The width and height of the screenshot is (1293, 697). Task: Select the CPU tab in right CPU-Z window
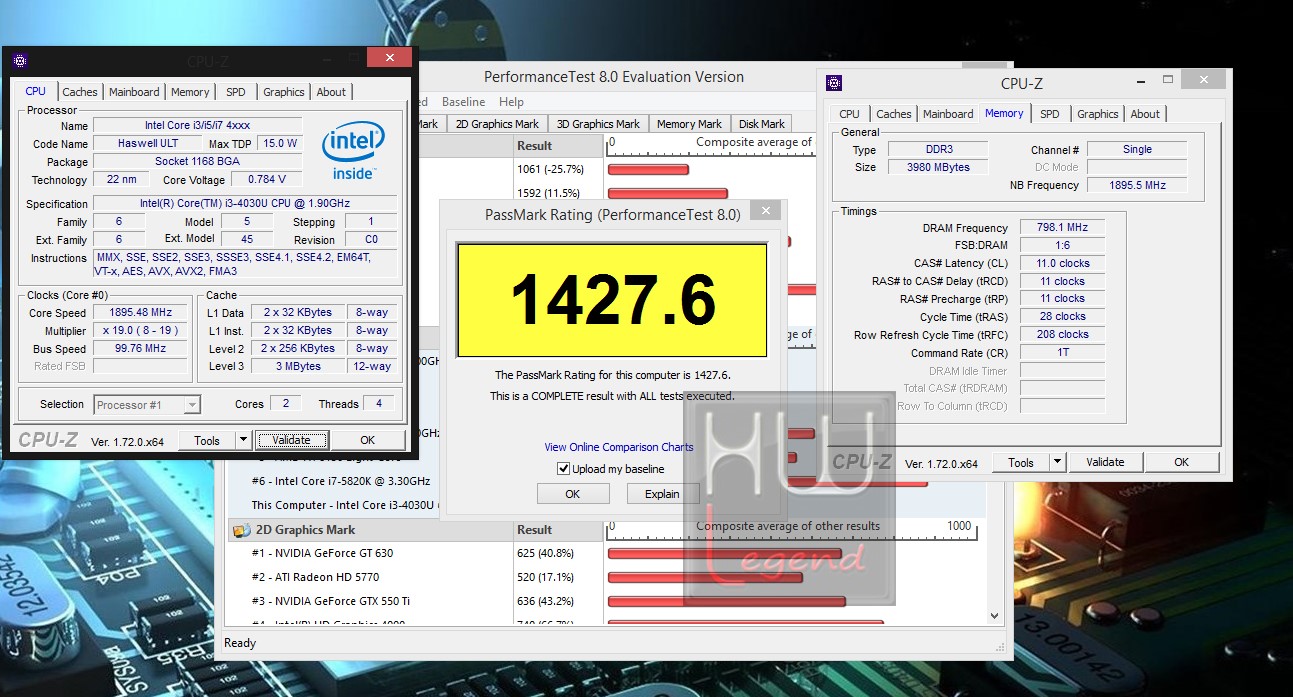849,114
